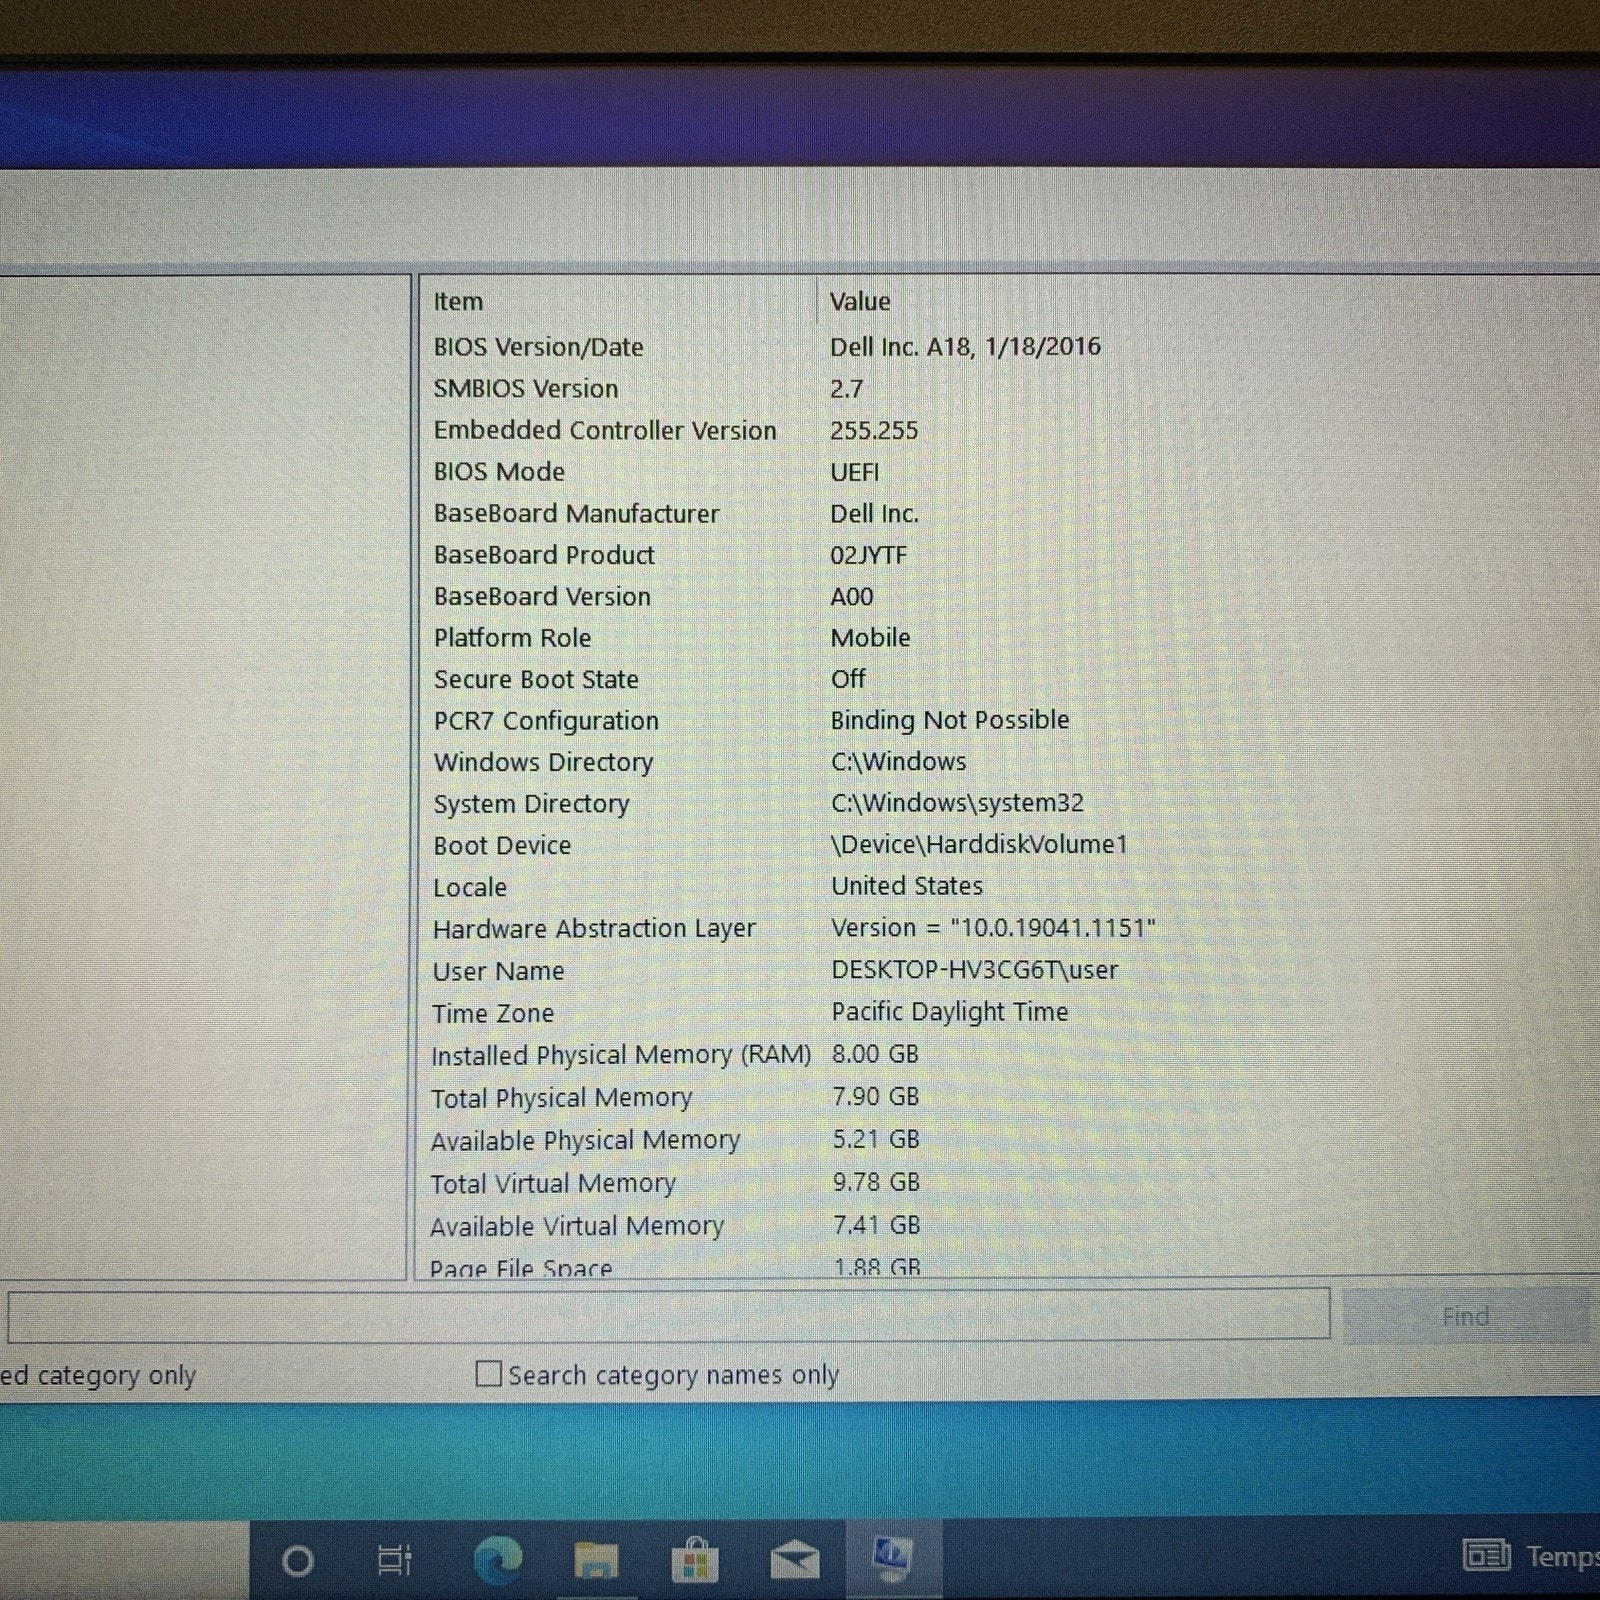Select System Information taskbar icon
Screen dimensions: 1600x1600
pyautogui.click(x=892, y=1557)
